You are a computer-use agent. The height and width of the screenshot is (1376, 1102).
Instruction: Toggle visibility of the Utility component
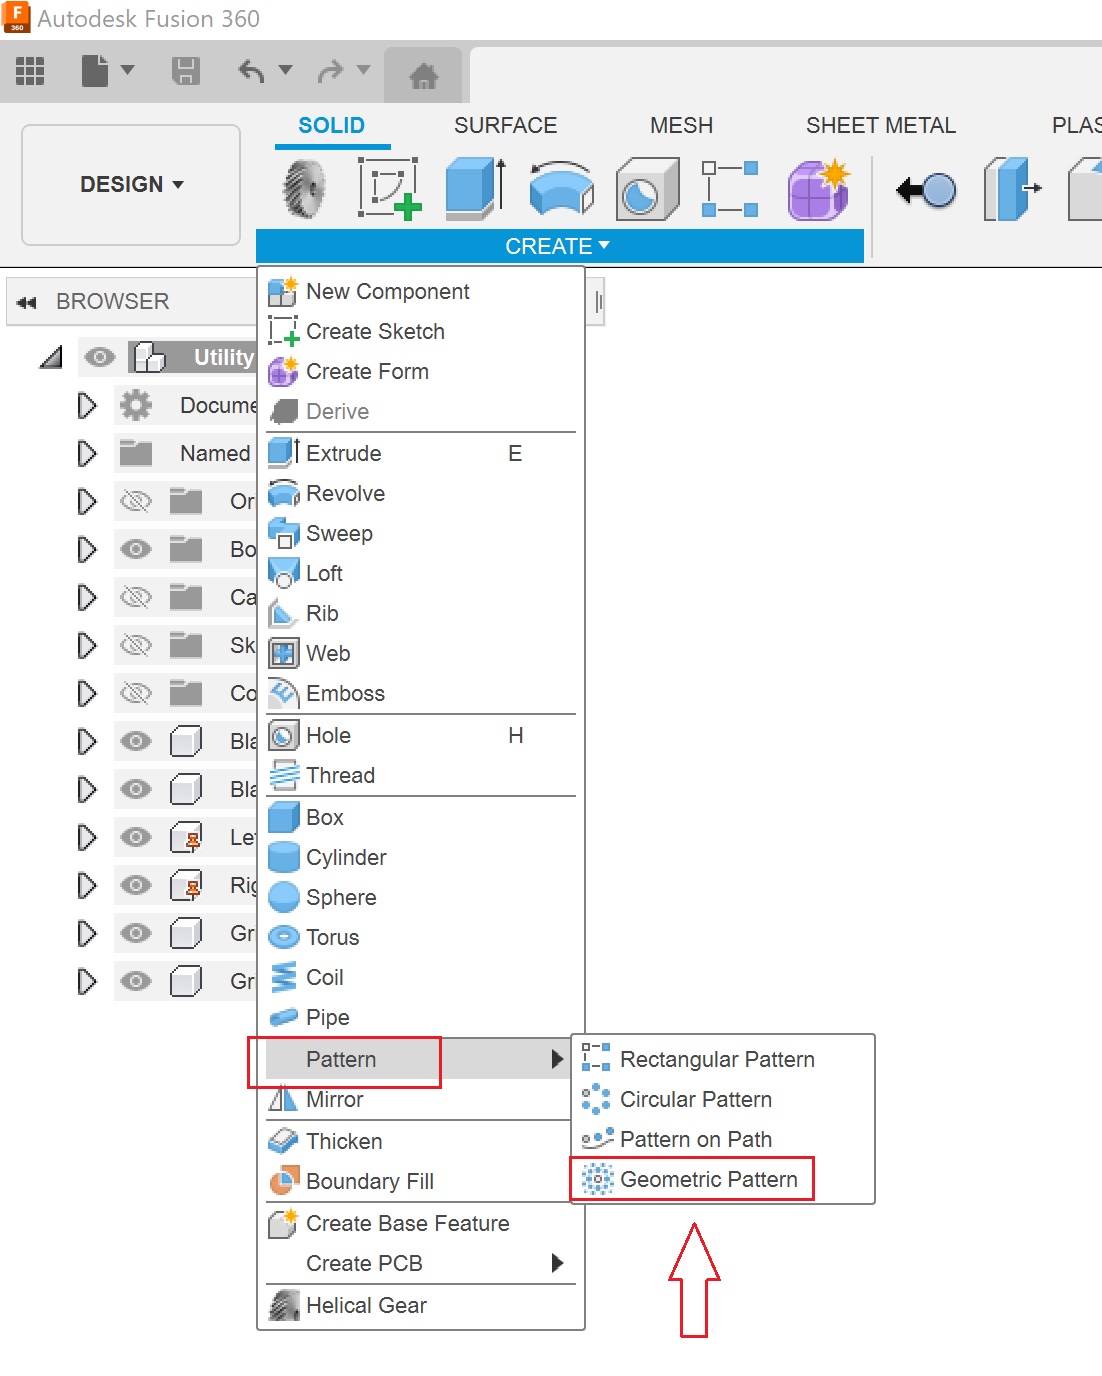pos(99,357)
